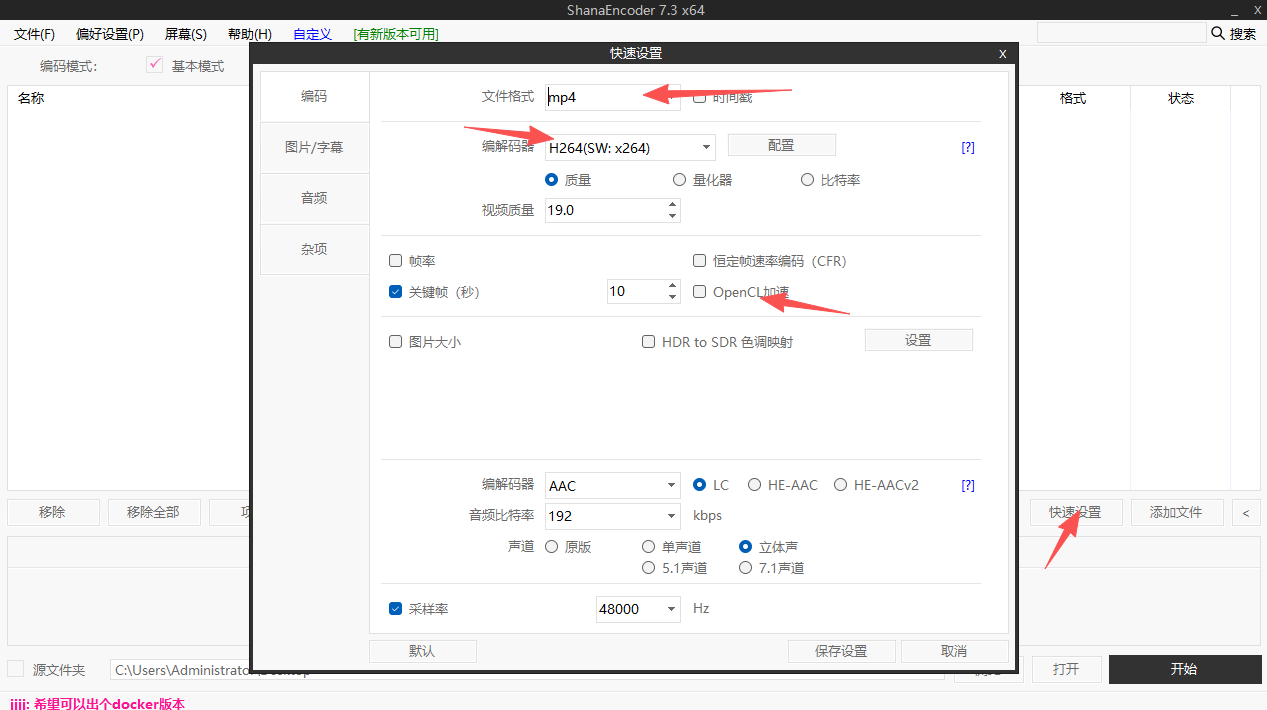Open the 帮助(H) menu
Image resolution: width=1267 pixels, height=710 pixels.
(249, 33)
